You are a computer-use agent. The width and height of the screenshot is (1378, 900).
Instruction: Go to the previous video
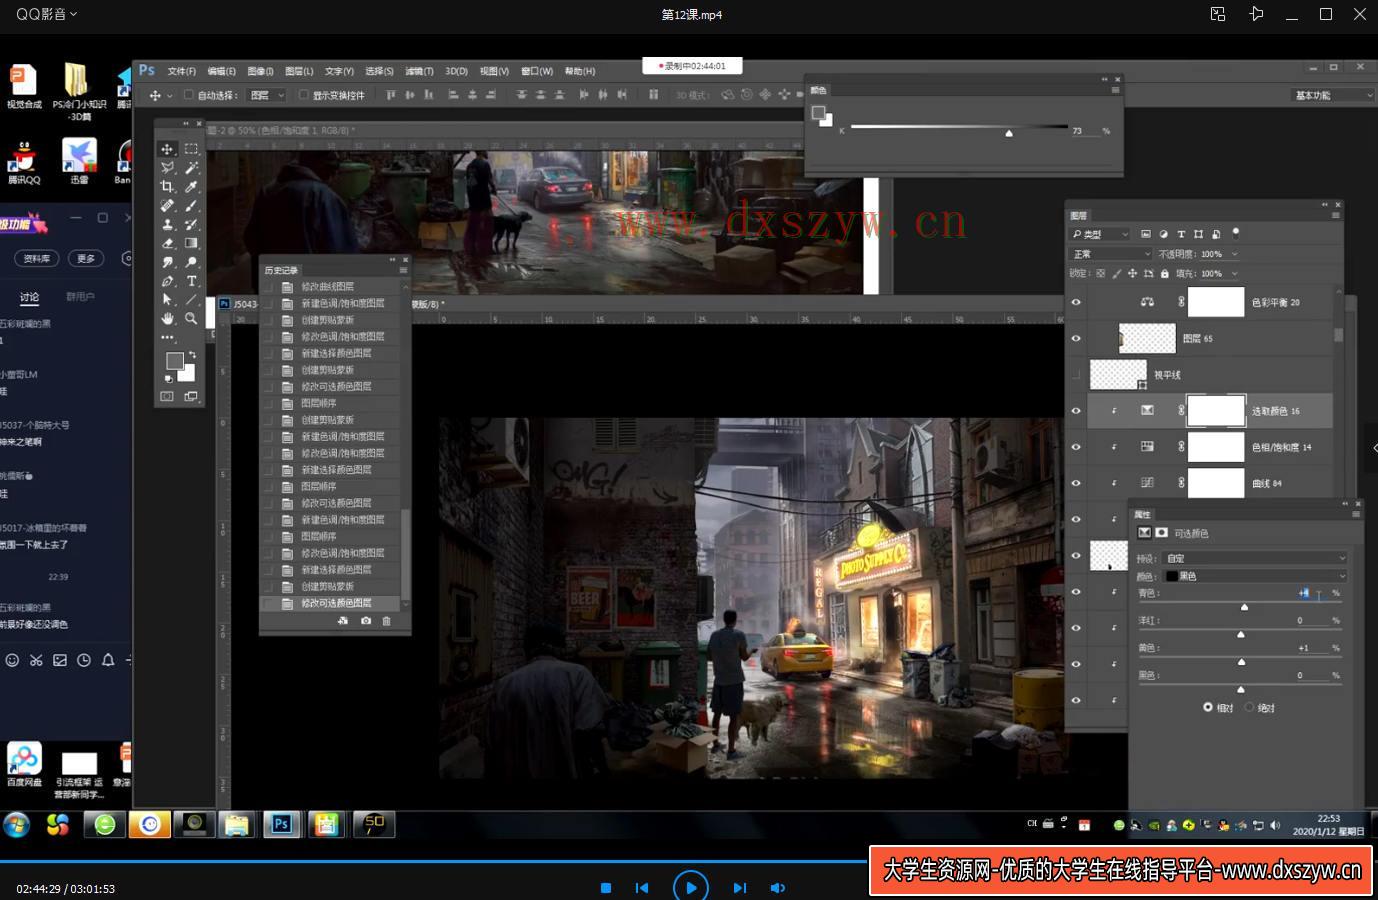pyautogui.click(x=642, y=888)
